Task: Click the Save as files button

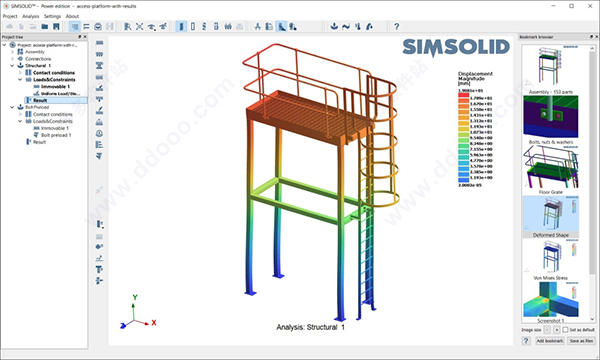Action: click(x=581, y=340)
